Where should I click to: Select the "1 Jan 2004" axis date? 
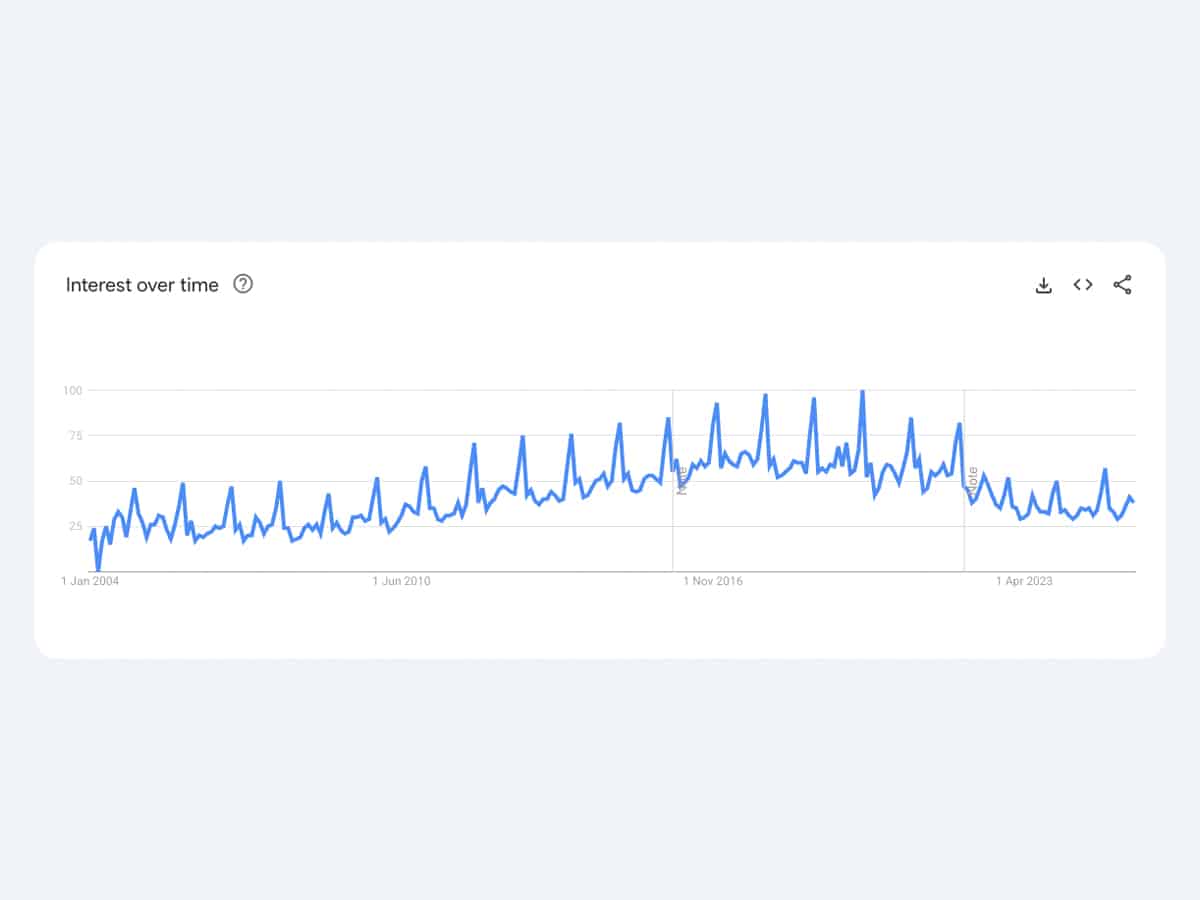click(90, 581)
